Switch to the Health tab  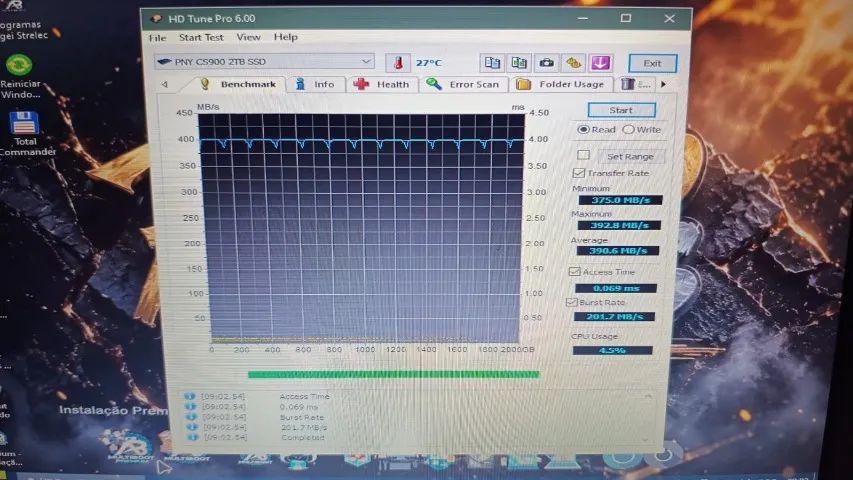[382, 84]
